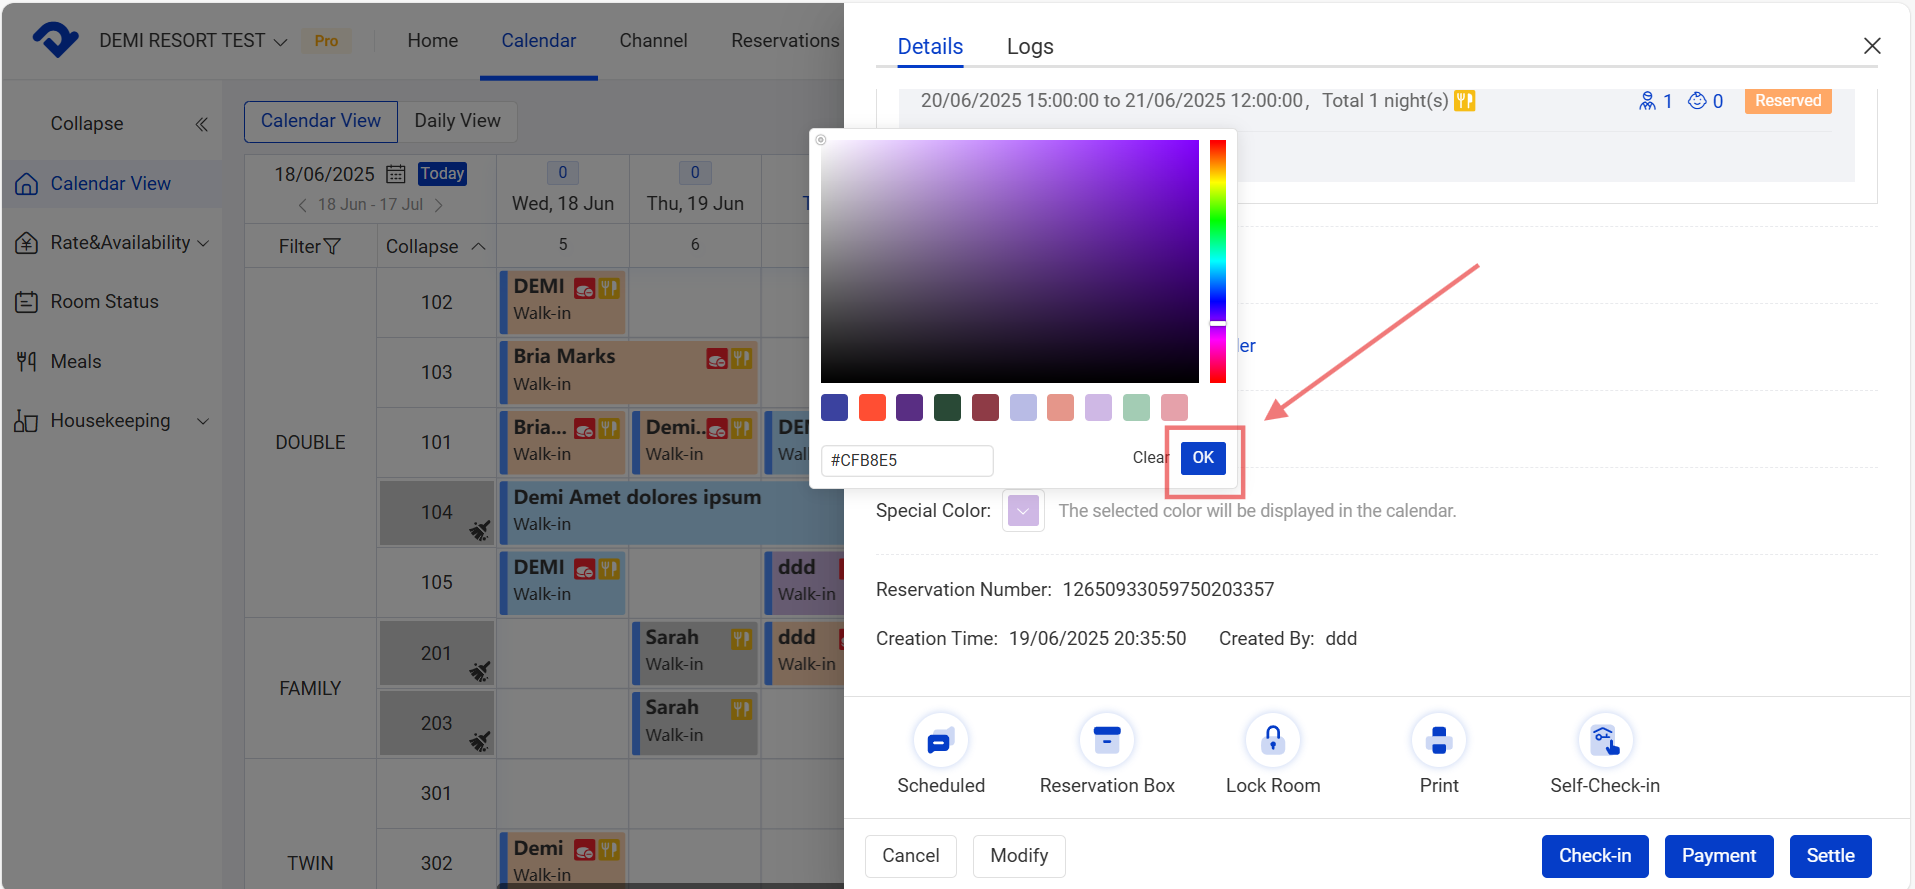Click the double-chevron sidebar collapse icon
This screenshot has width=1915, height=889.
[x=201, y=124]
